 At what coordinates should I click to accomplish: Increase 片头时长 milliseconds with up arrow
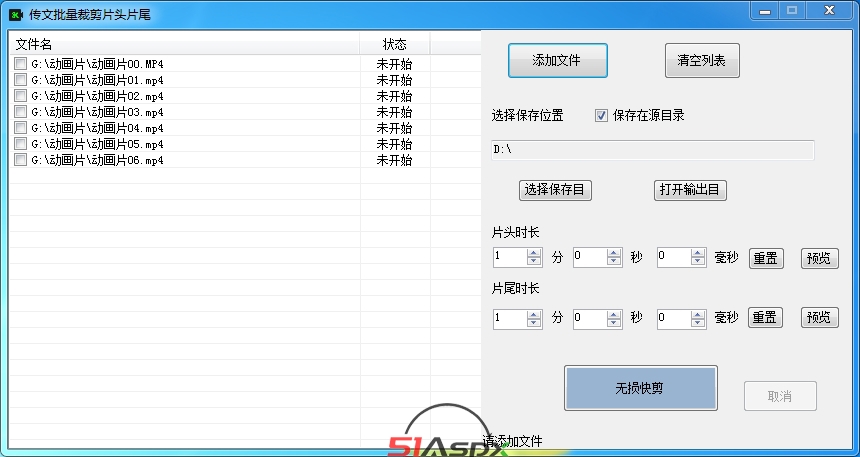[x=698, y=253]
